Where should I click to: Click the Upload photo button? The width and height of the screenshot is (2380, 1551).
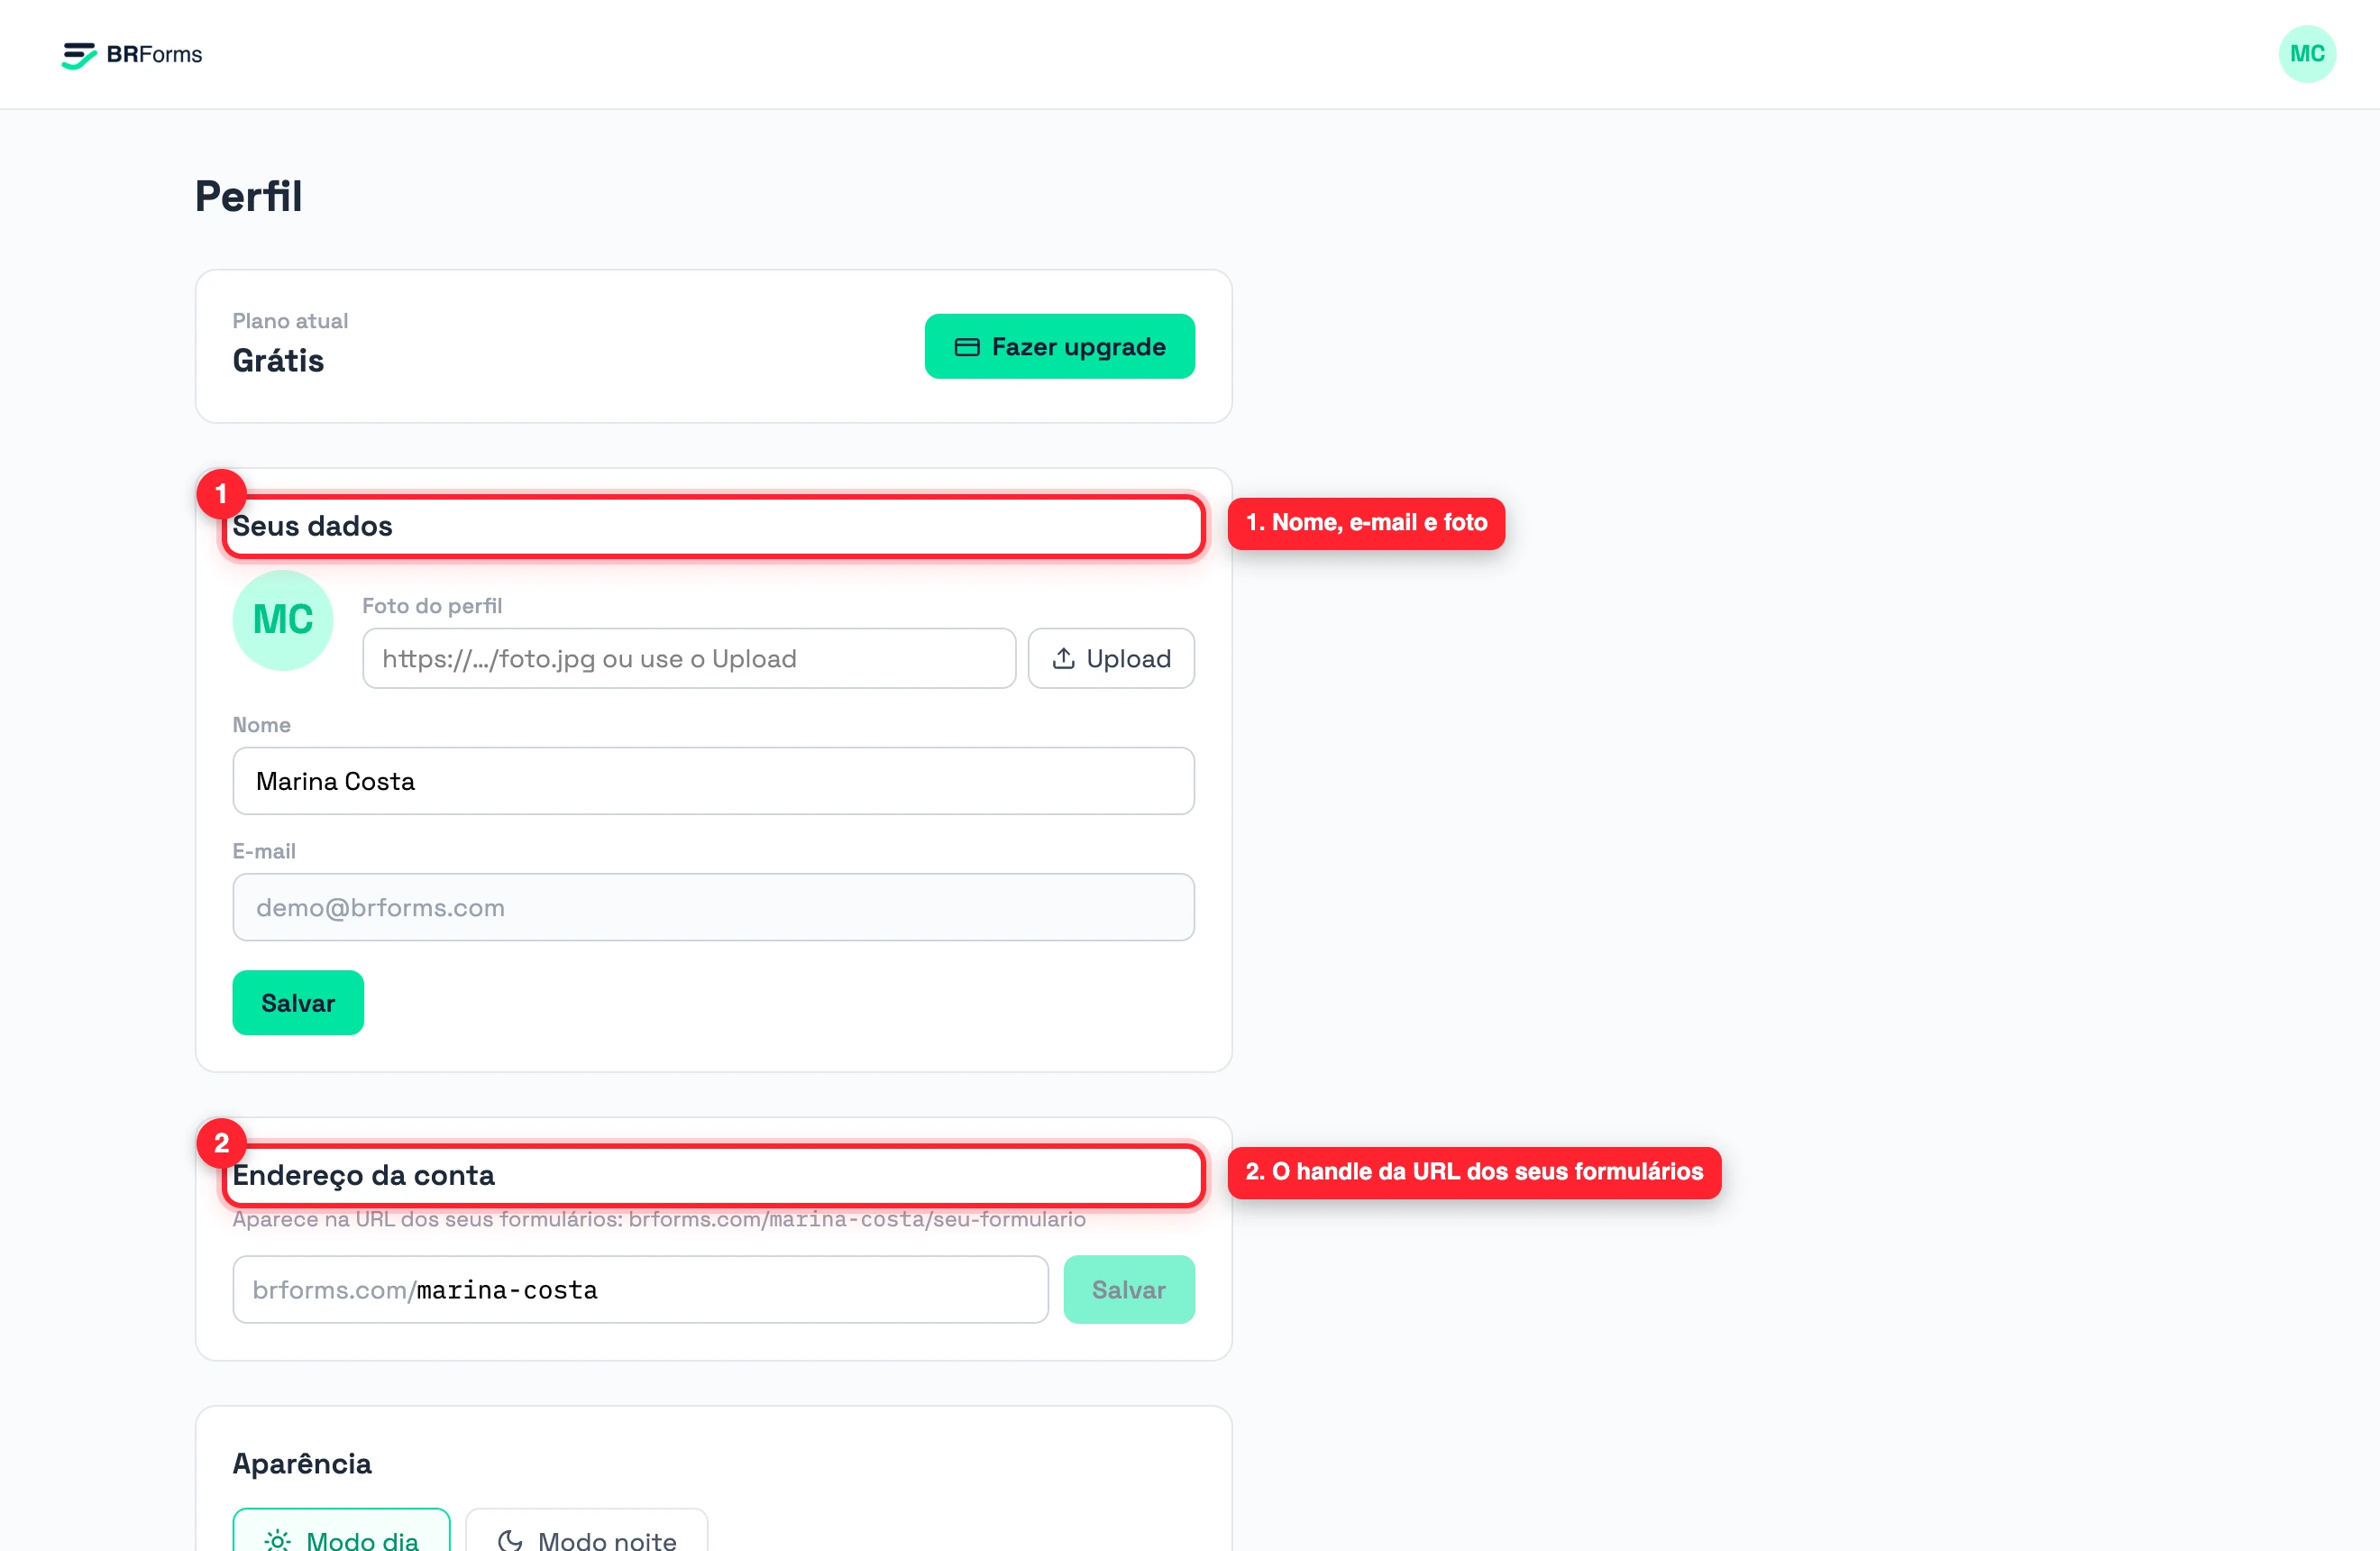tap(1111, 658)
